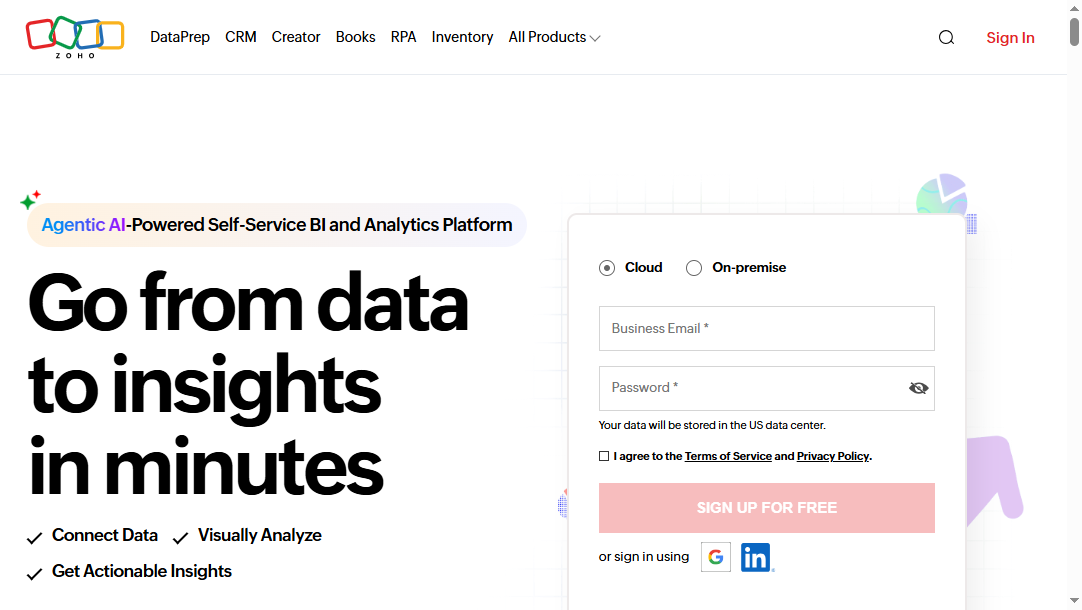This screenshot has width=1082, height=610.
Task: Focus the Business Email field
Action: pyautogui.click(x=767, y=328)
